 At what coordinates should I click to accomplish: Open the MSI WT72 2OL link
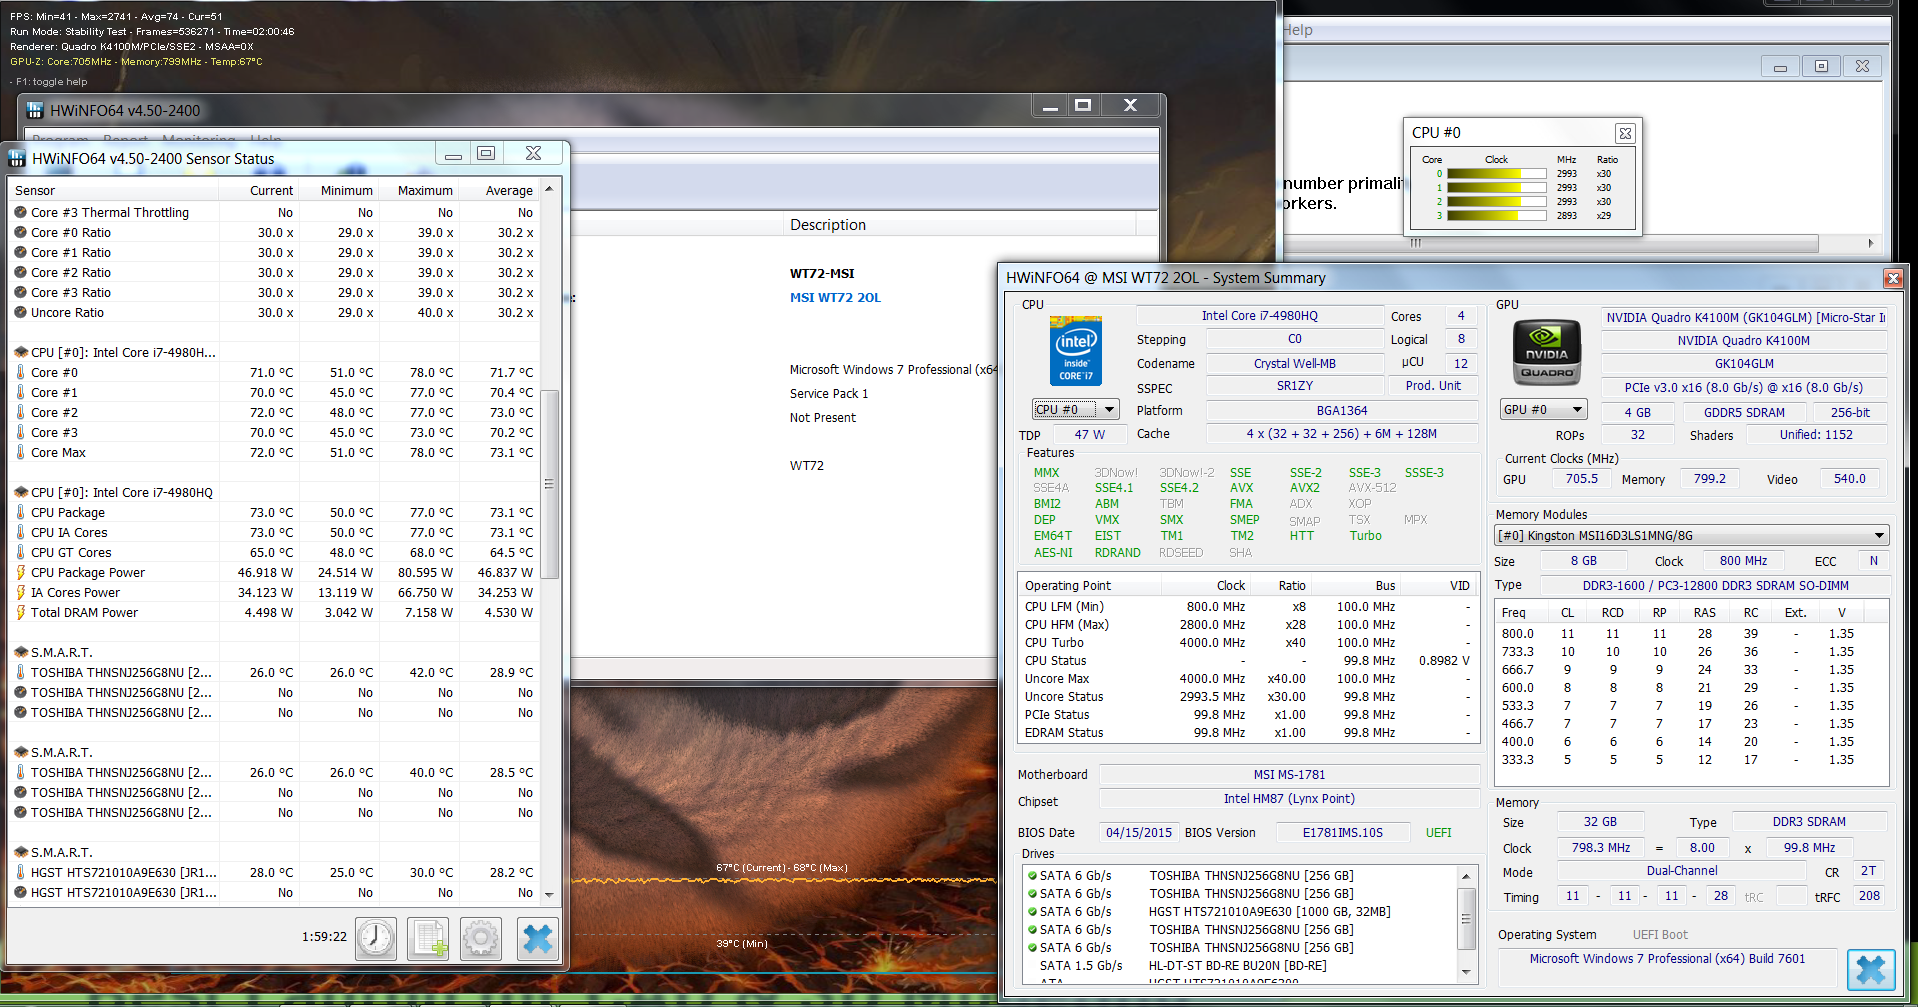point(835,297)
